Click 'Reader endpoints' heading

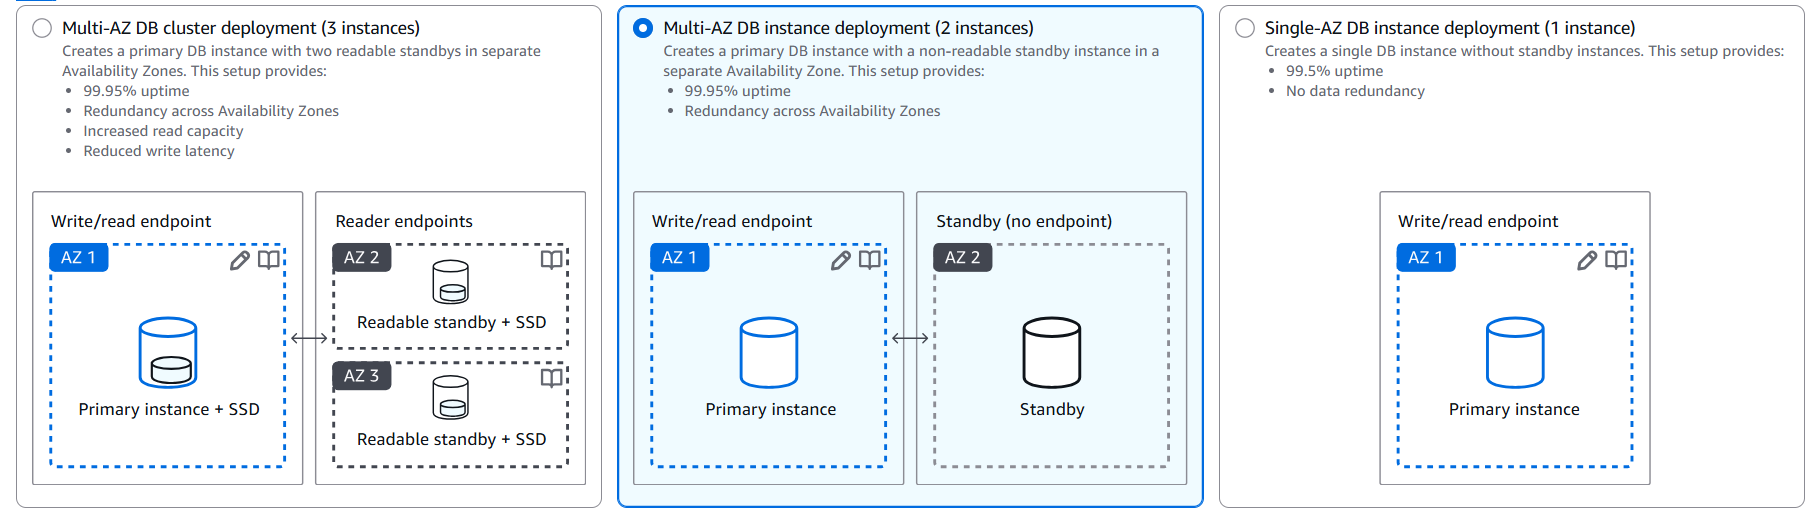click(x=404, y=221)
